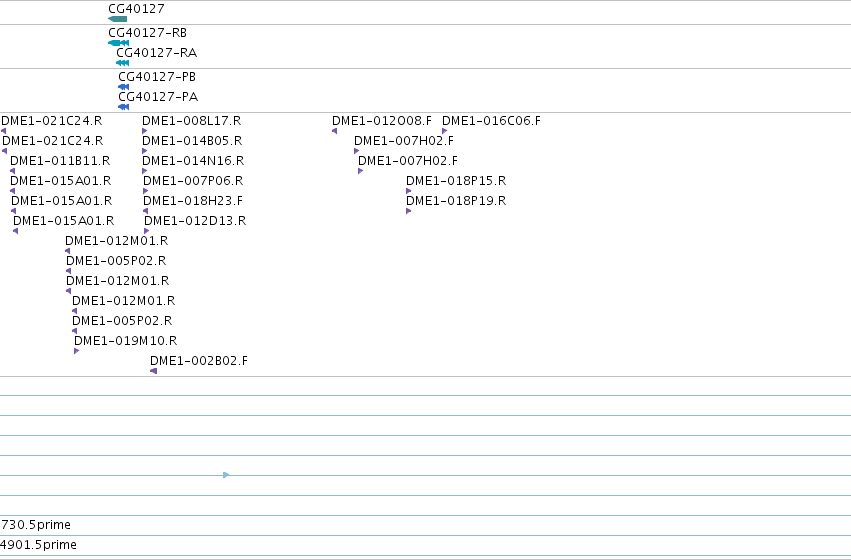Click the DME1-008L17.R label
The width and height of the screenshot is (851, 560).
[192, 120]
